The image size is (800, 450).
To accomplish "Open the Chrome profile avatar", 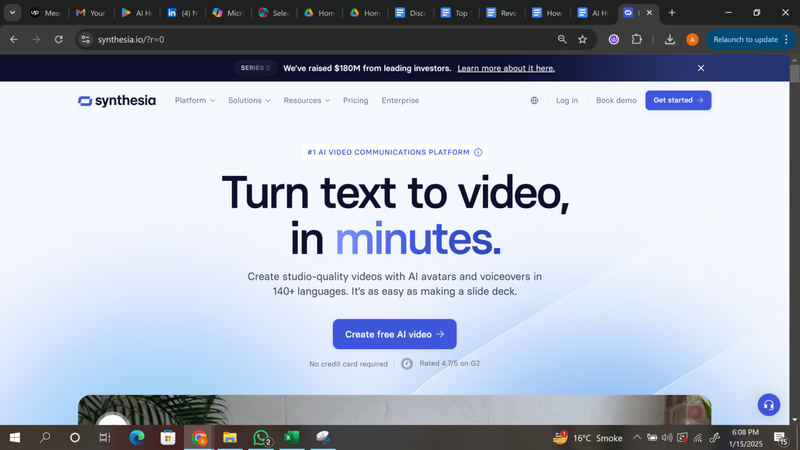I will coord(692,39).
